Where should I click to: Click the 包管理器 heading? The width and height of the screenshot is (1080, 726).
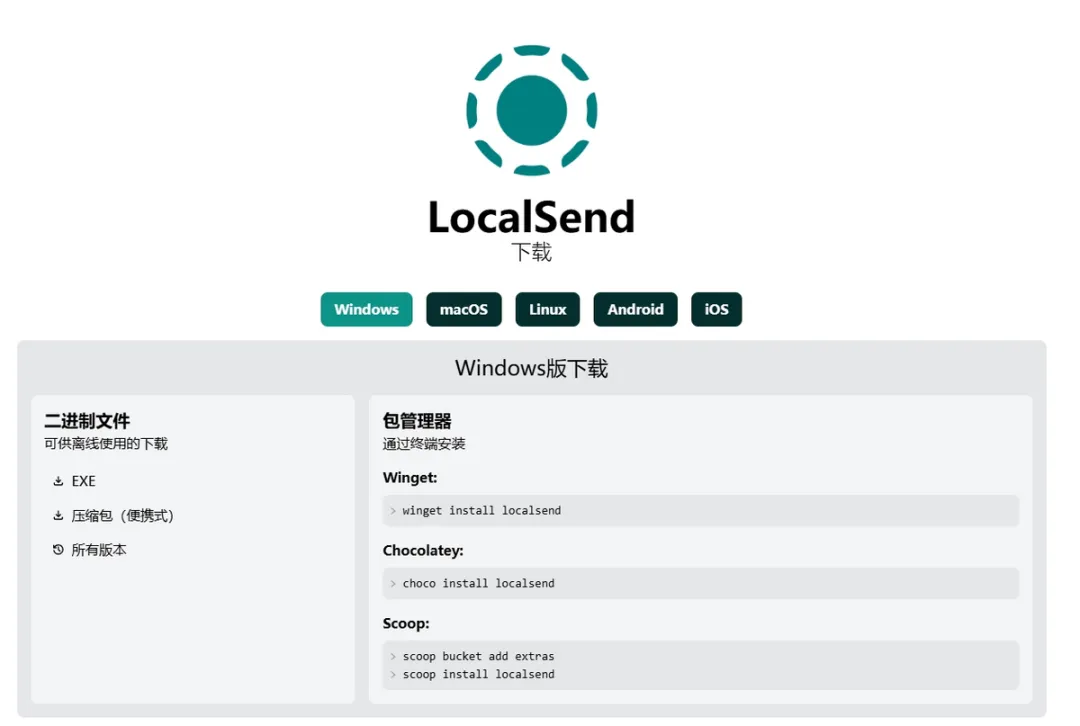pos(417,421)
